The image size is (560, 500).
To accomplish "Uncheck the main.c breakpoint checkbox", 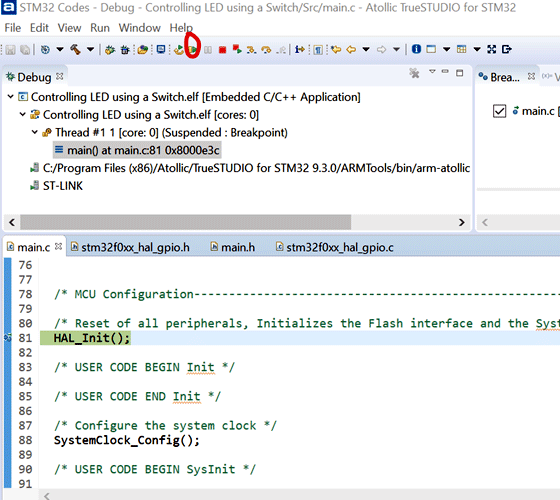I will point(499,111).
